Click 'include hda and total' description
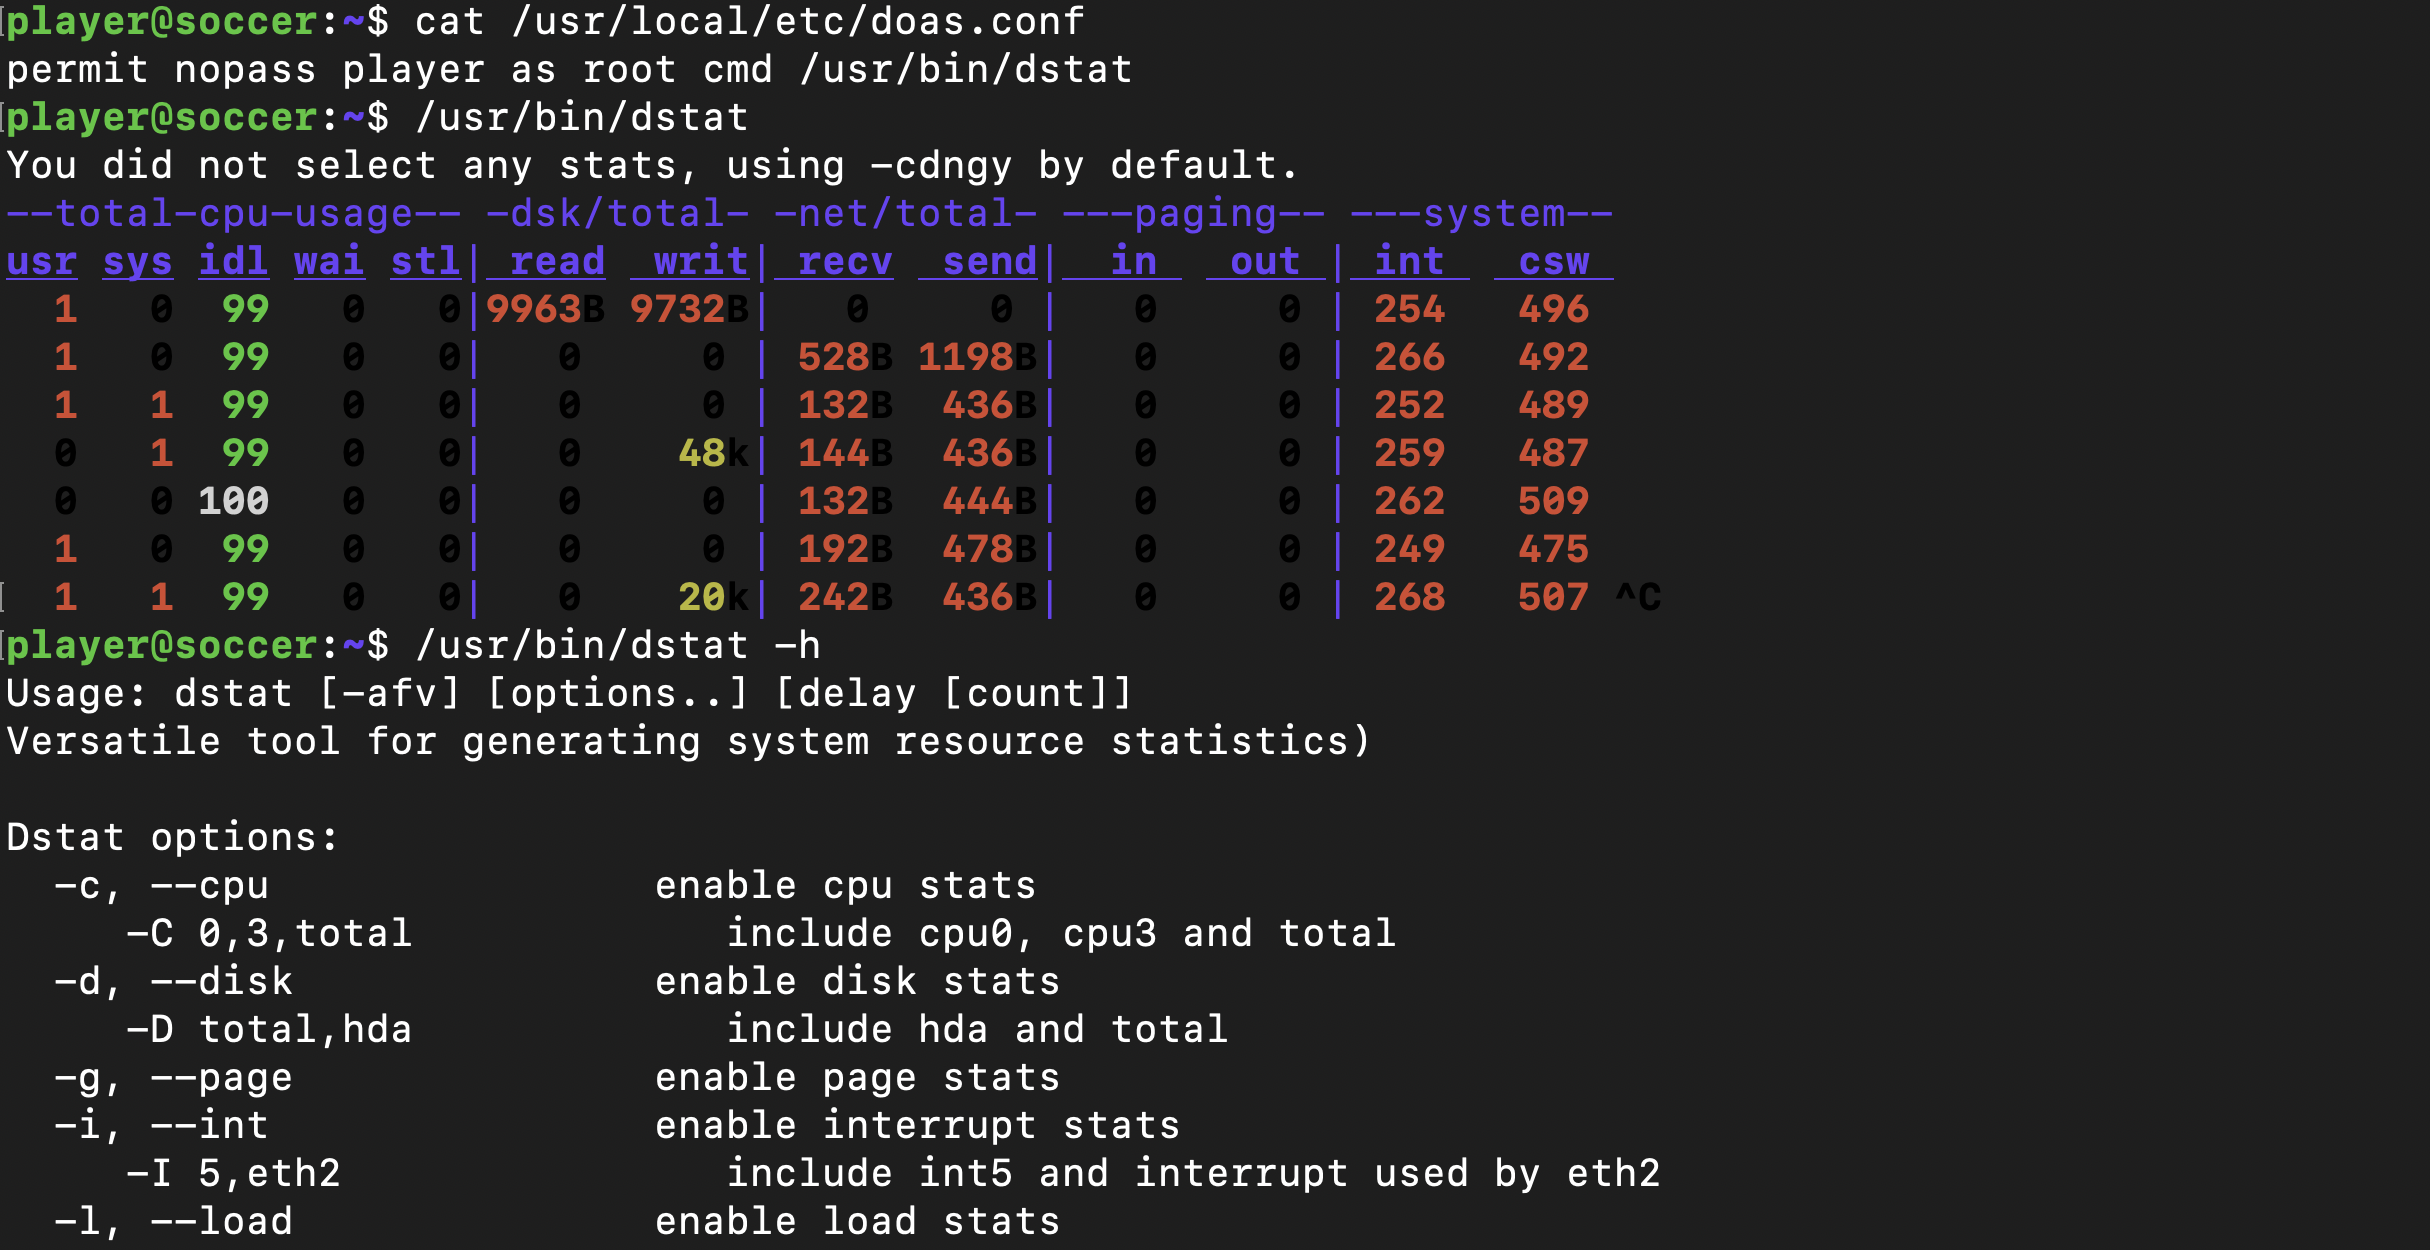Viewport: 2430px width, 1250px height. (x=978, y=1029)
